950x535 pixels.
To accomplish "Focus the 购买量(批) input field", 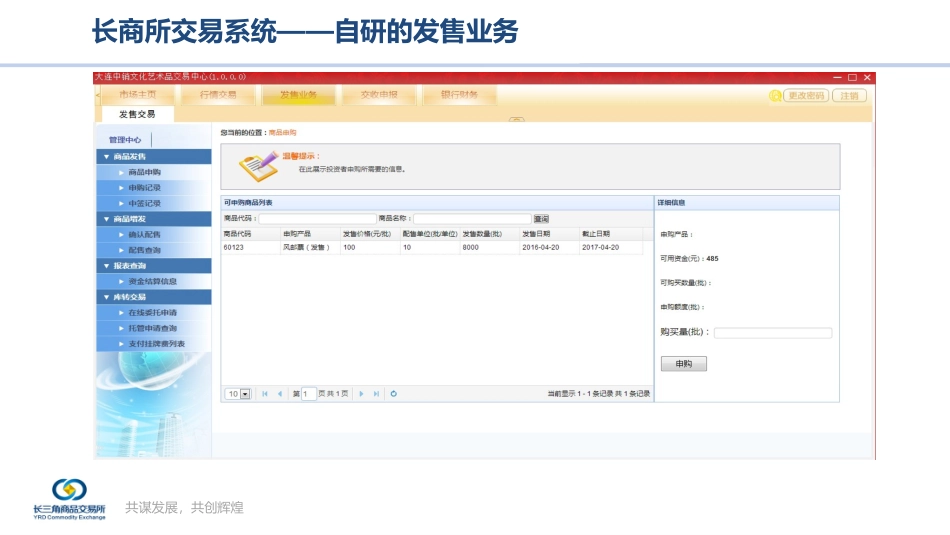I will (773, 333).
